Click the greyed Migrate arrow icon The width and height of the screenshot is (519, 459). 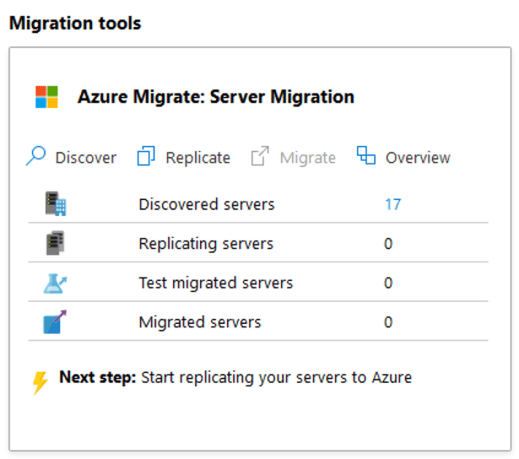[x=260, y=156]
